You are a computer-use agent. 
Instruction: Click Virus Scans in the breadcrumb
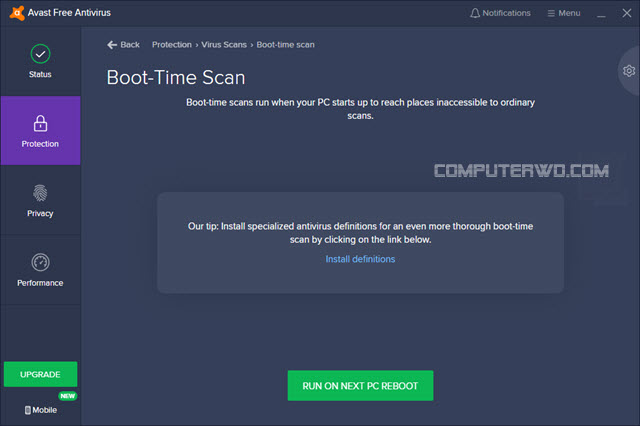224,44
